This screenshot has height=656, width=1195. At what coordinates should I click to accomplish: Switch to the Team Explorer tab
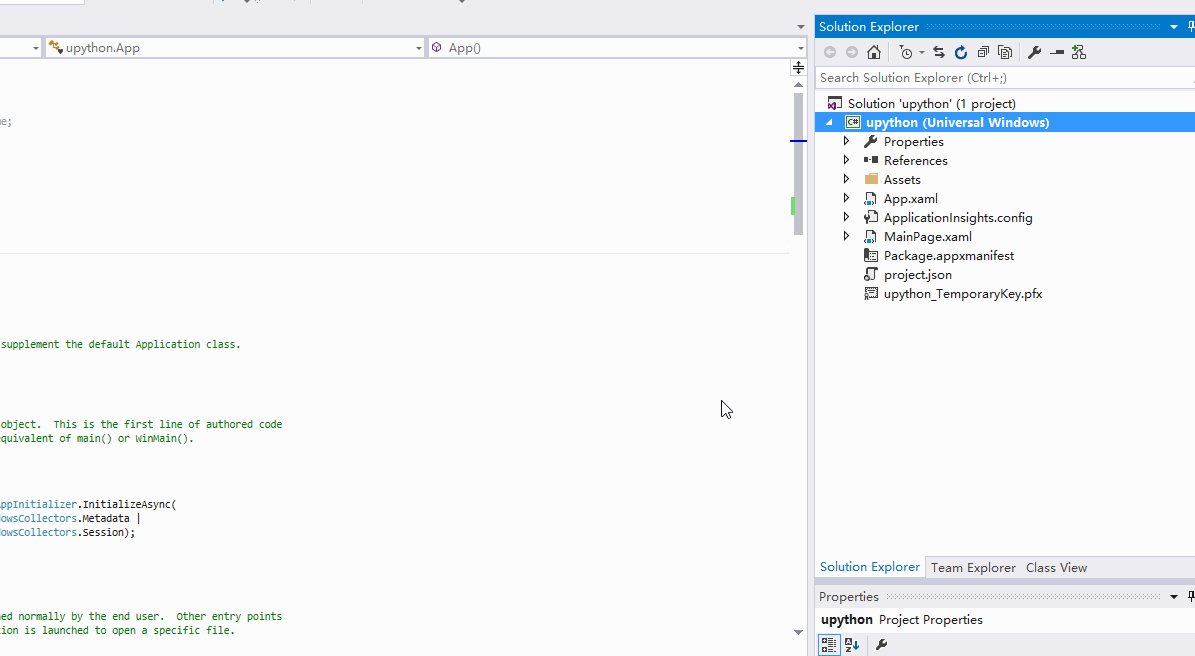click(x=973, y=568)
